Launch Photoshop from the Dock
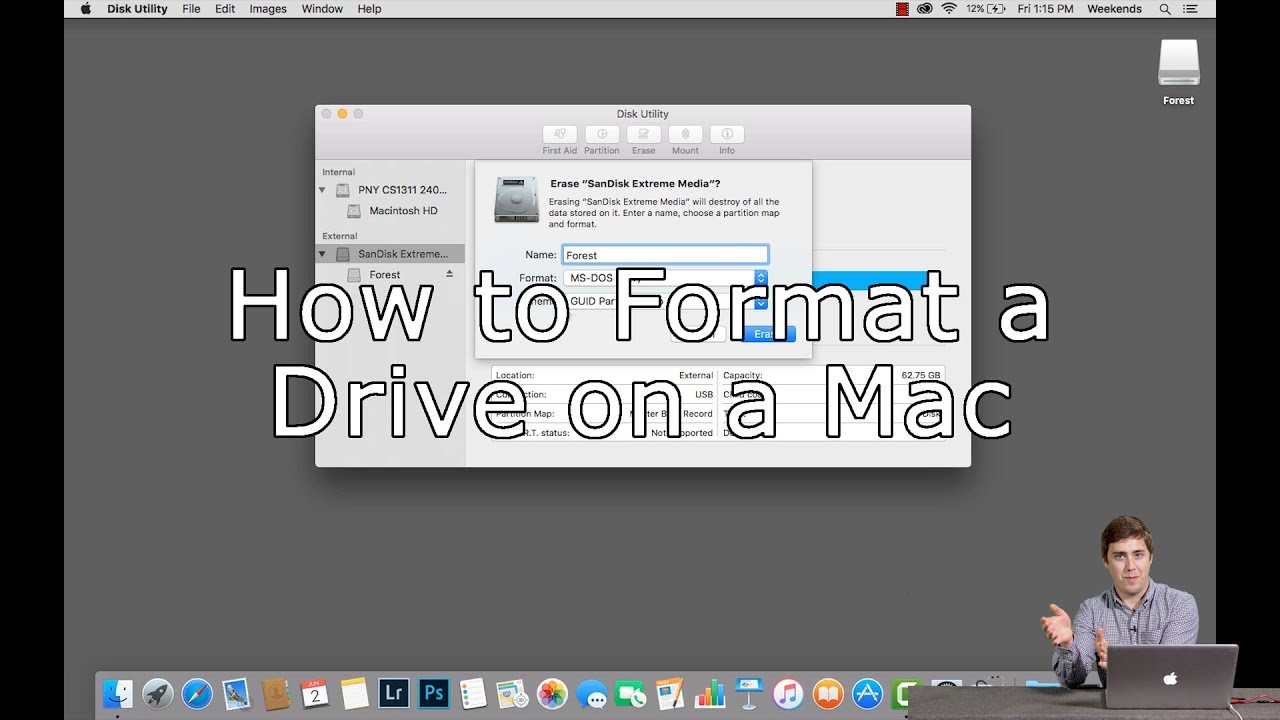The width and height of the screenshot is (1280, 720). coord(434,694)
